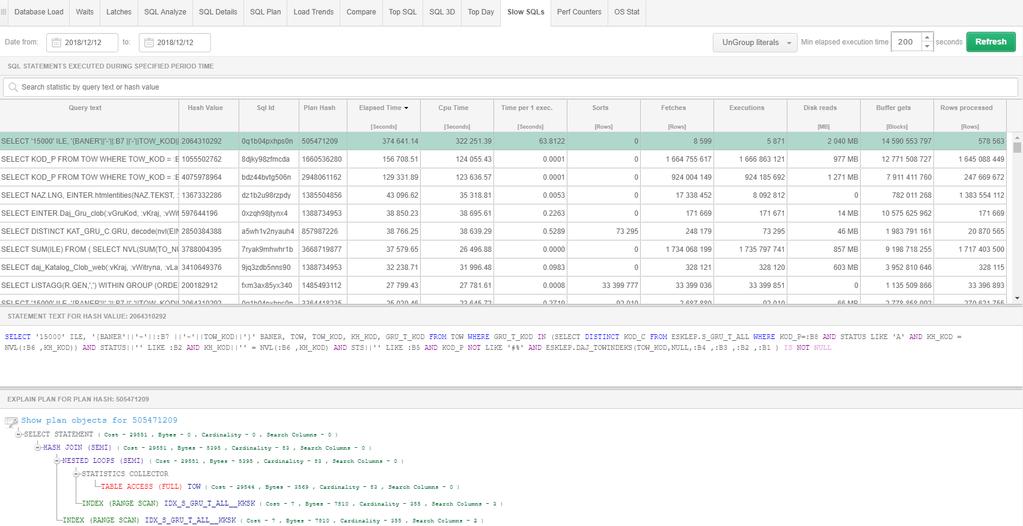Collapse the SELECT STATEMENT plan node

pos(19,434)
